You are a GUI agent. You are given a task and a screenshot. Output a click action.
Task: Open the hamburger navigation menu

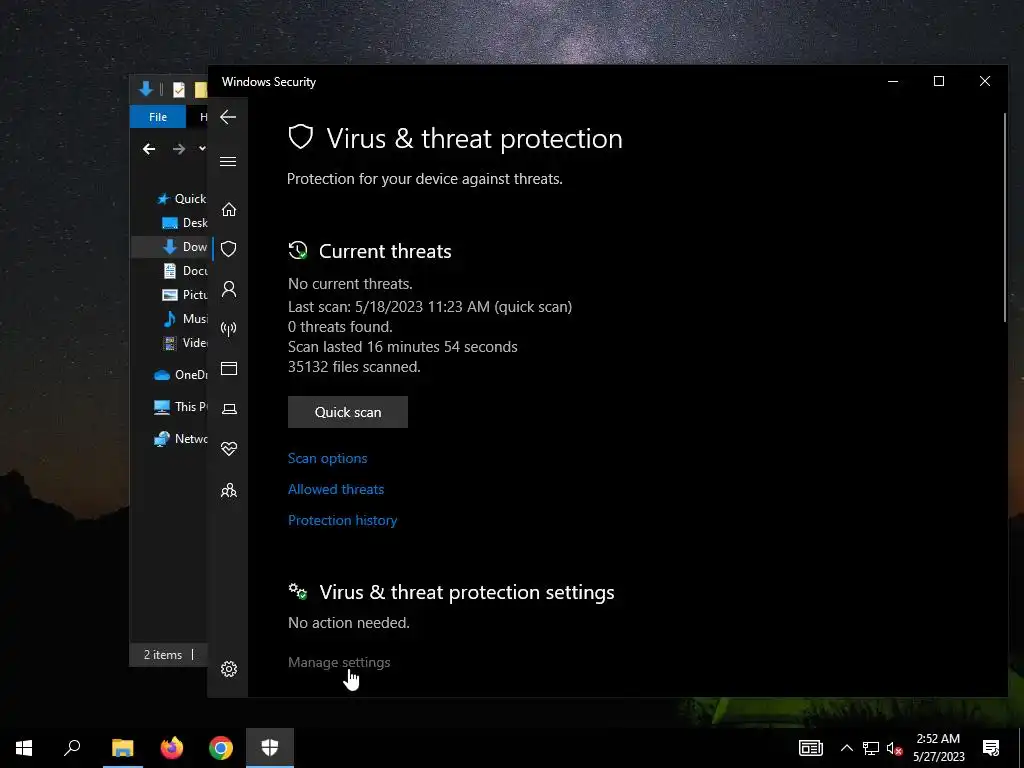[x=228, y=161]
